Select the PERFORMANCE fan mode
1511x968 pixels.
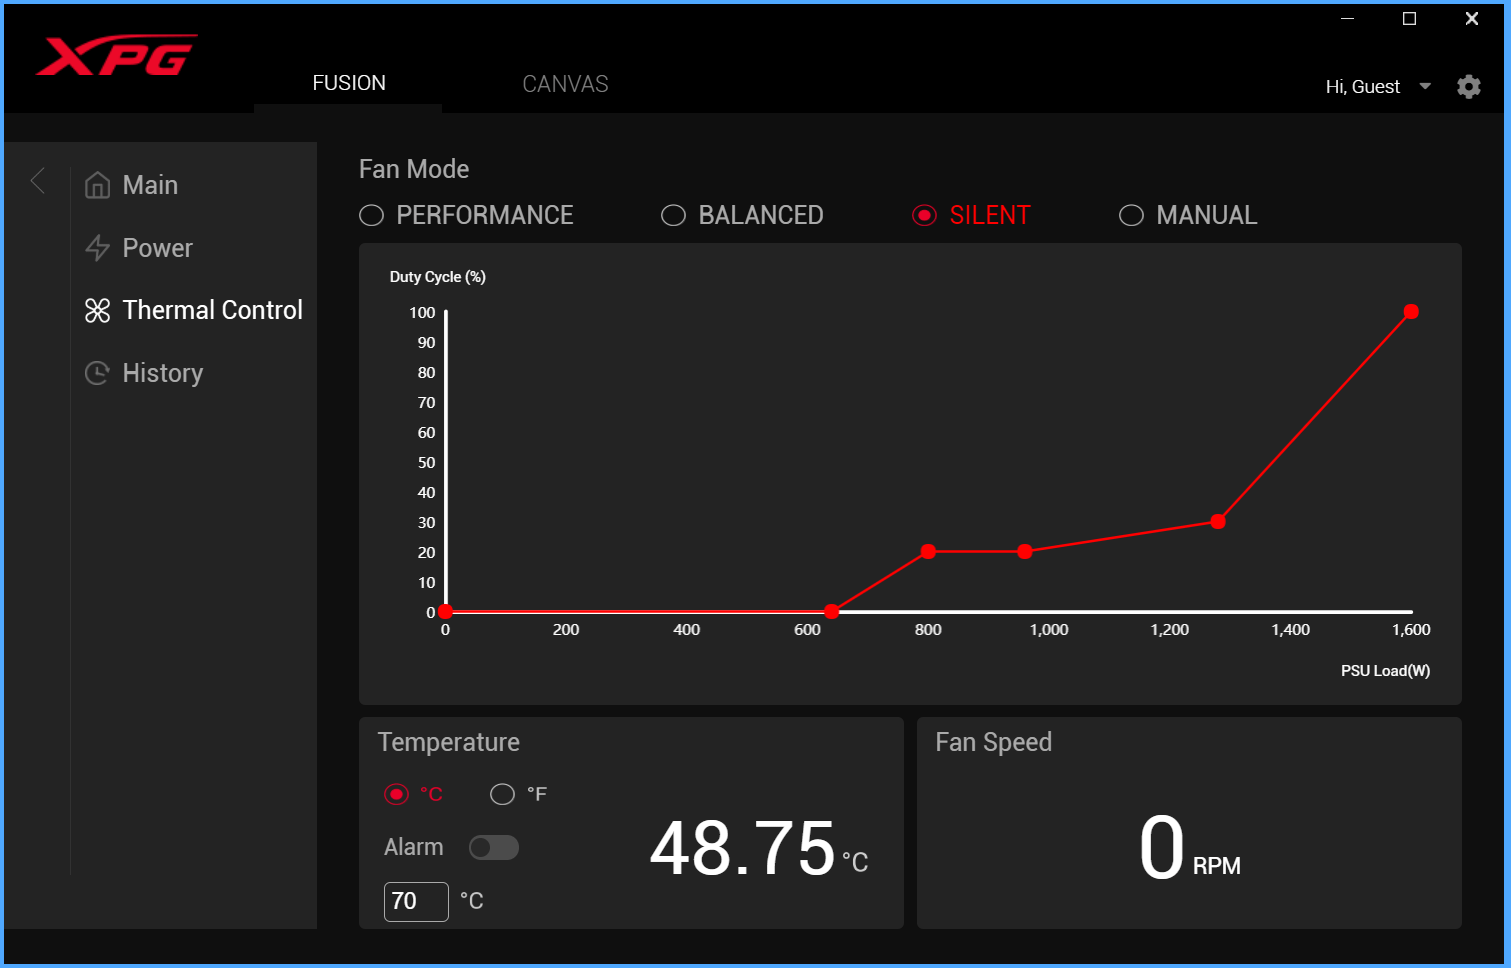371,215
